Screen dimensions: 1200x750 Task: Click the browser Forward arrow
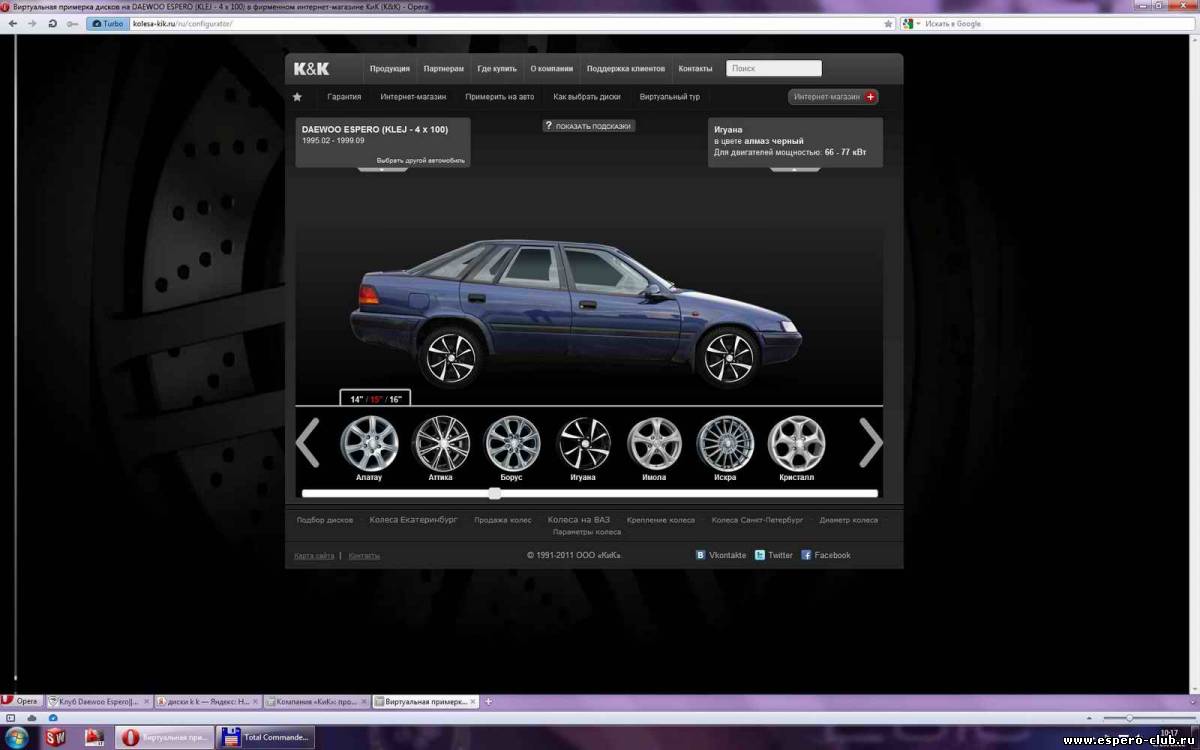32,23
